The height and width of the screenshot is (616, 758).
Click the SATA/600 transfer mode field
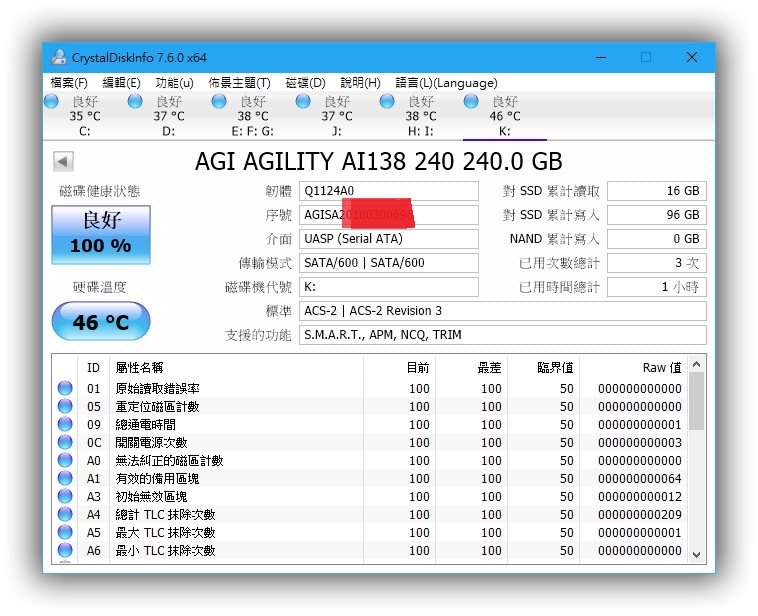click(x=389, y=263)
